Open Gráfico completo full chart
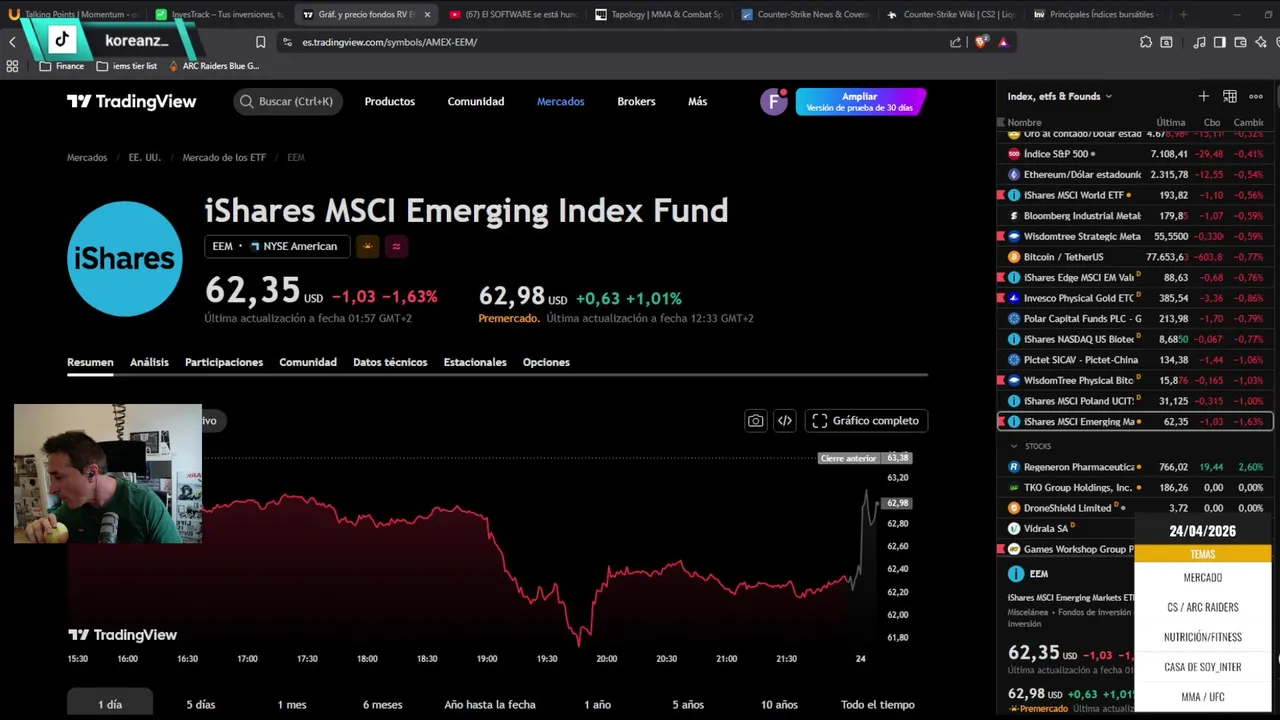 866,421
